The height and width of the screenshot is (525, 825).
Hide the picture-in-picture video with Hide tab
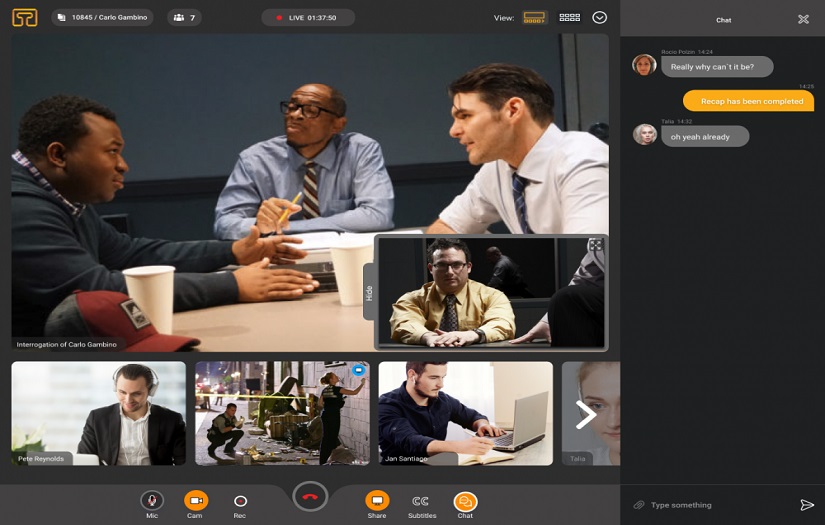coord(369,292)
